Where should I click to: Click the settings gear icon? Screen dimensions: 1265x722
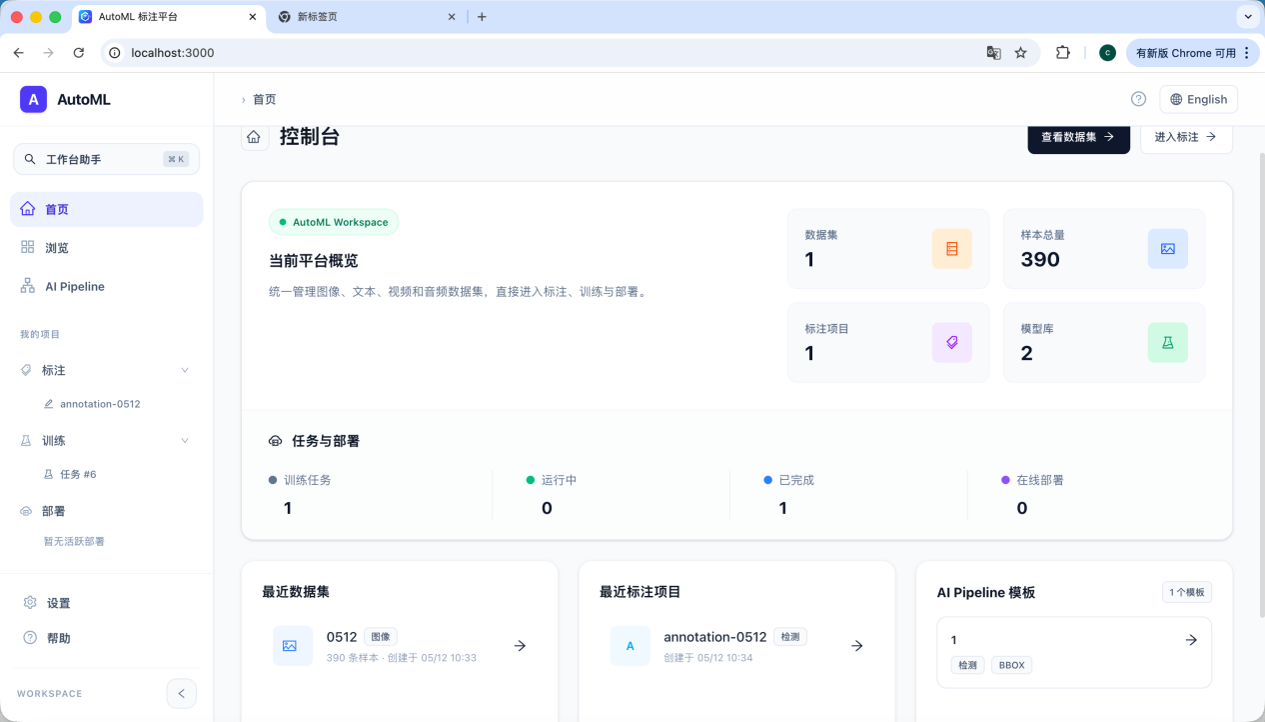pyautogui.click(x=30, y=603)
